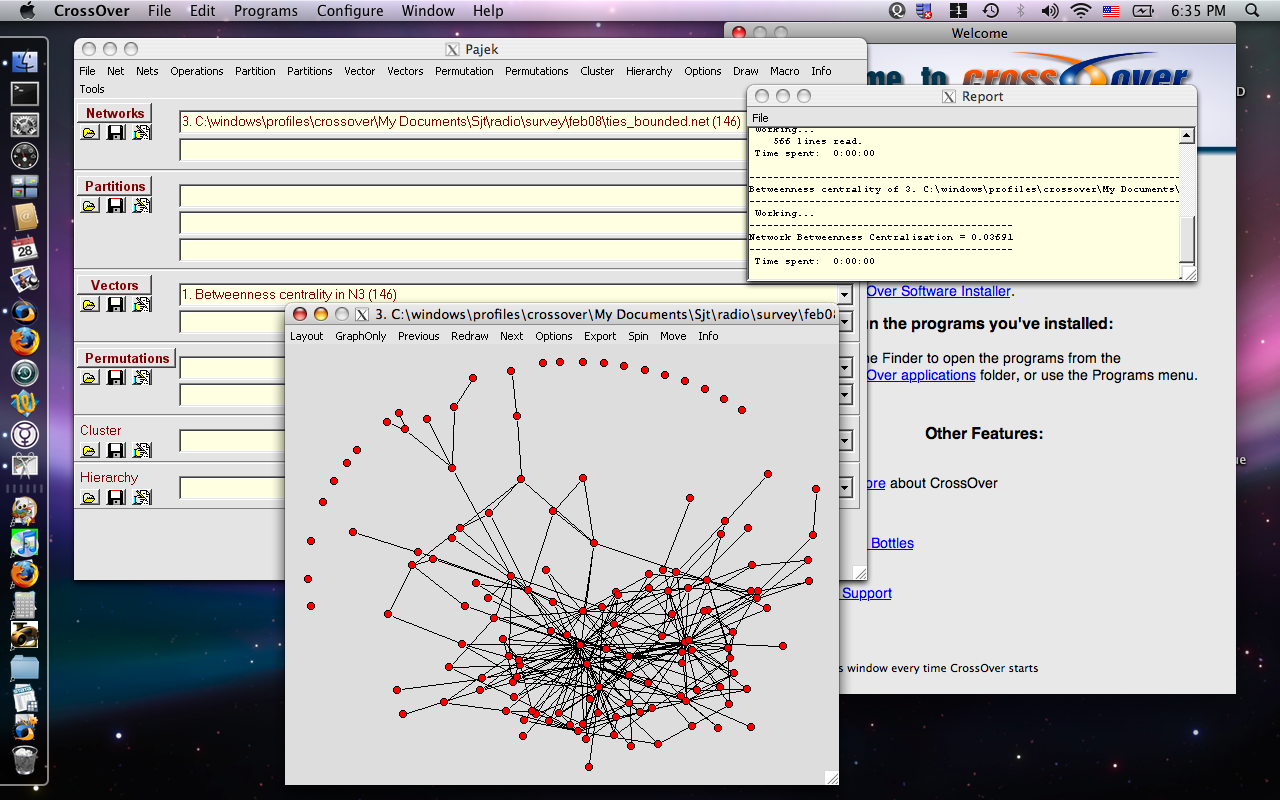1280x800 pixels.
Task: Click the save disk icon under Vectors
Action: point(116,305)
